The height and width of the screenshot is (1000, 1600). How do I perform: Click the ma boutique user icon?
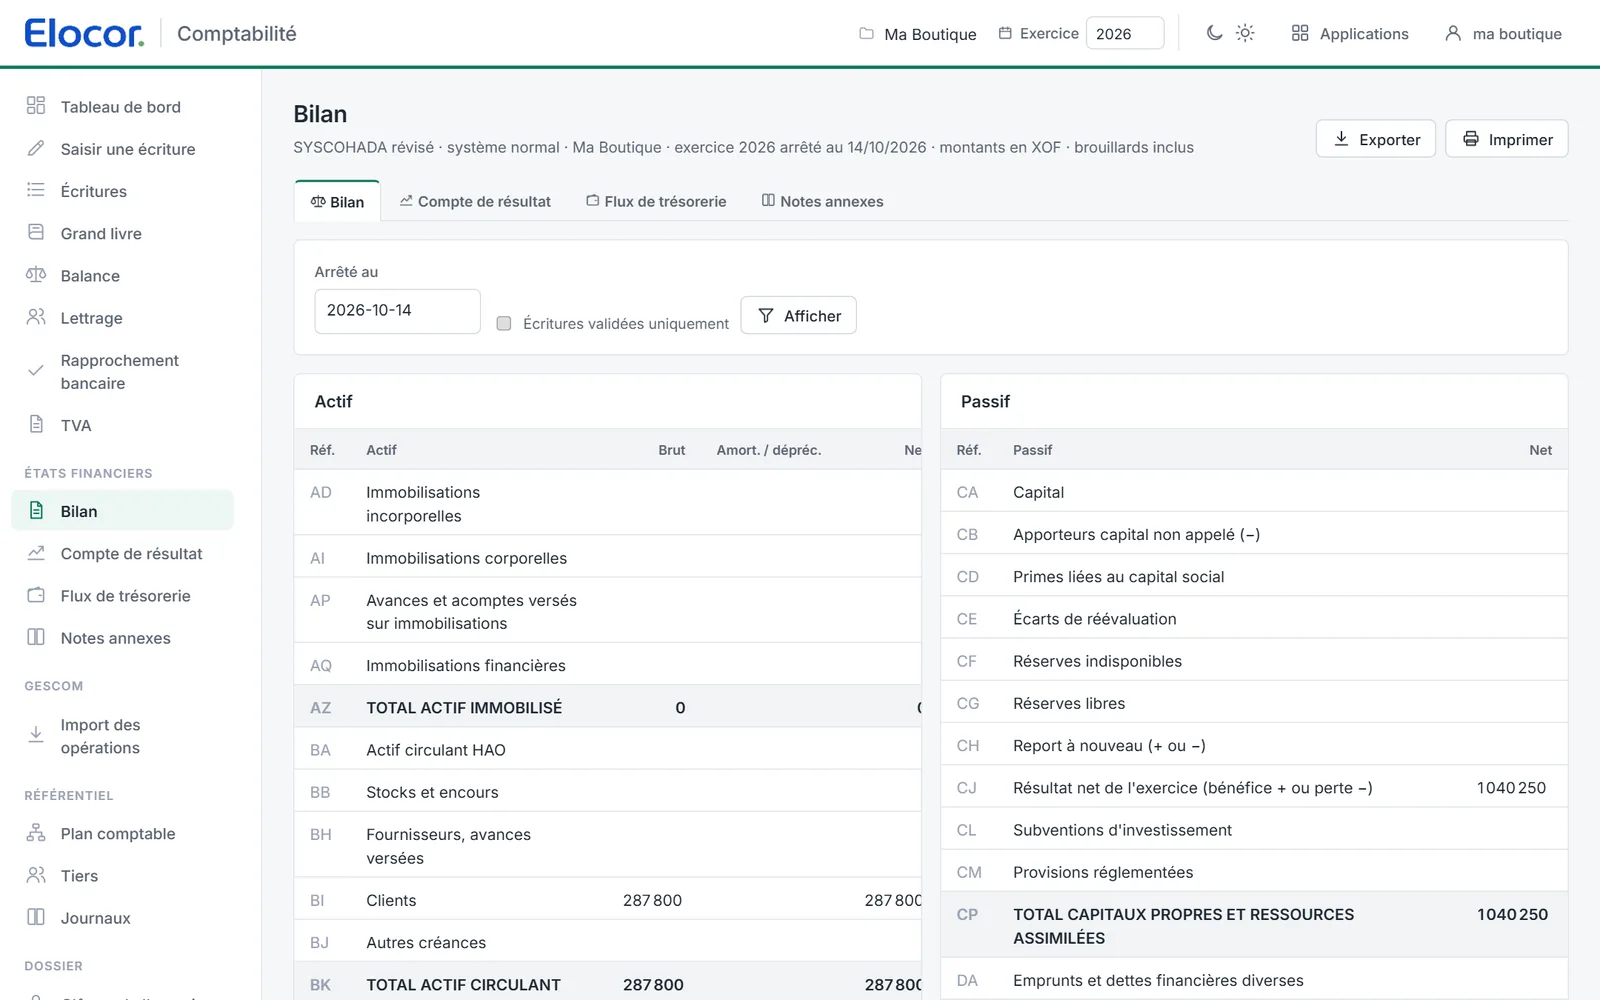tap(1453, 33)
